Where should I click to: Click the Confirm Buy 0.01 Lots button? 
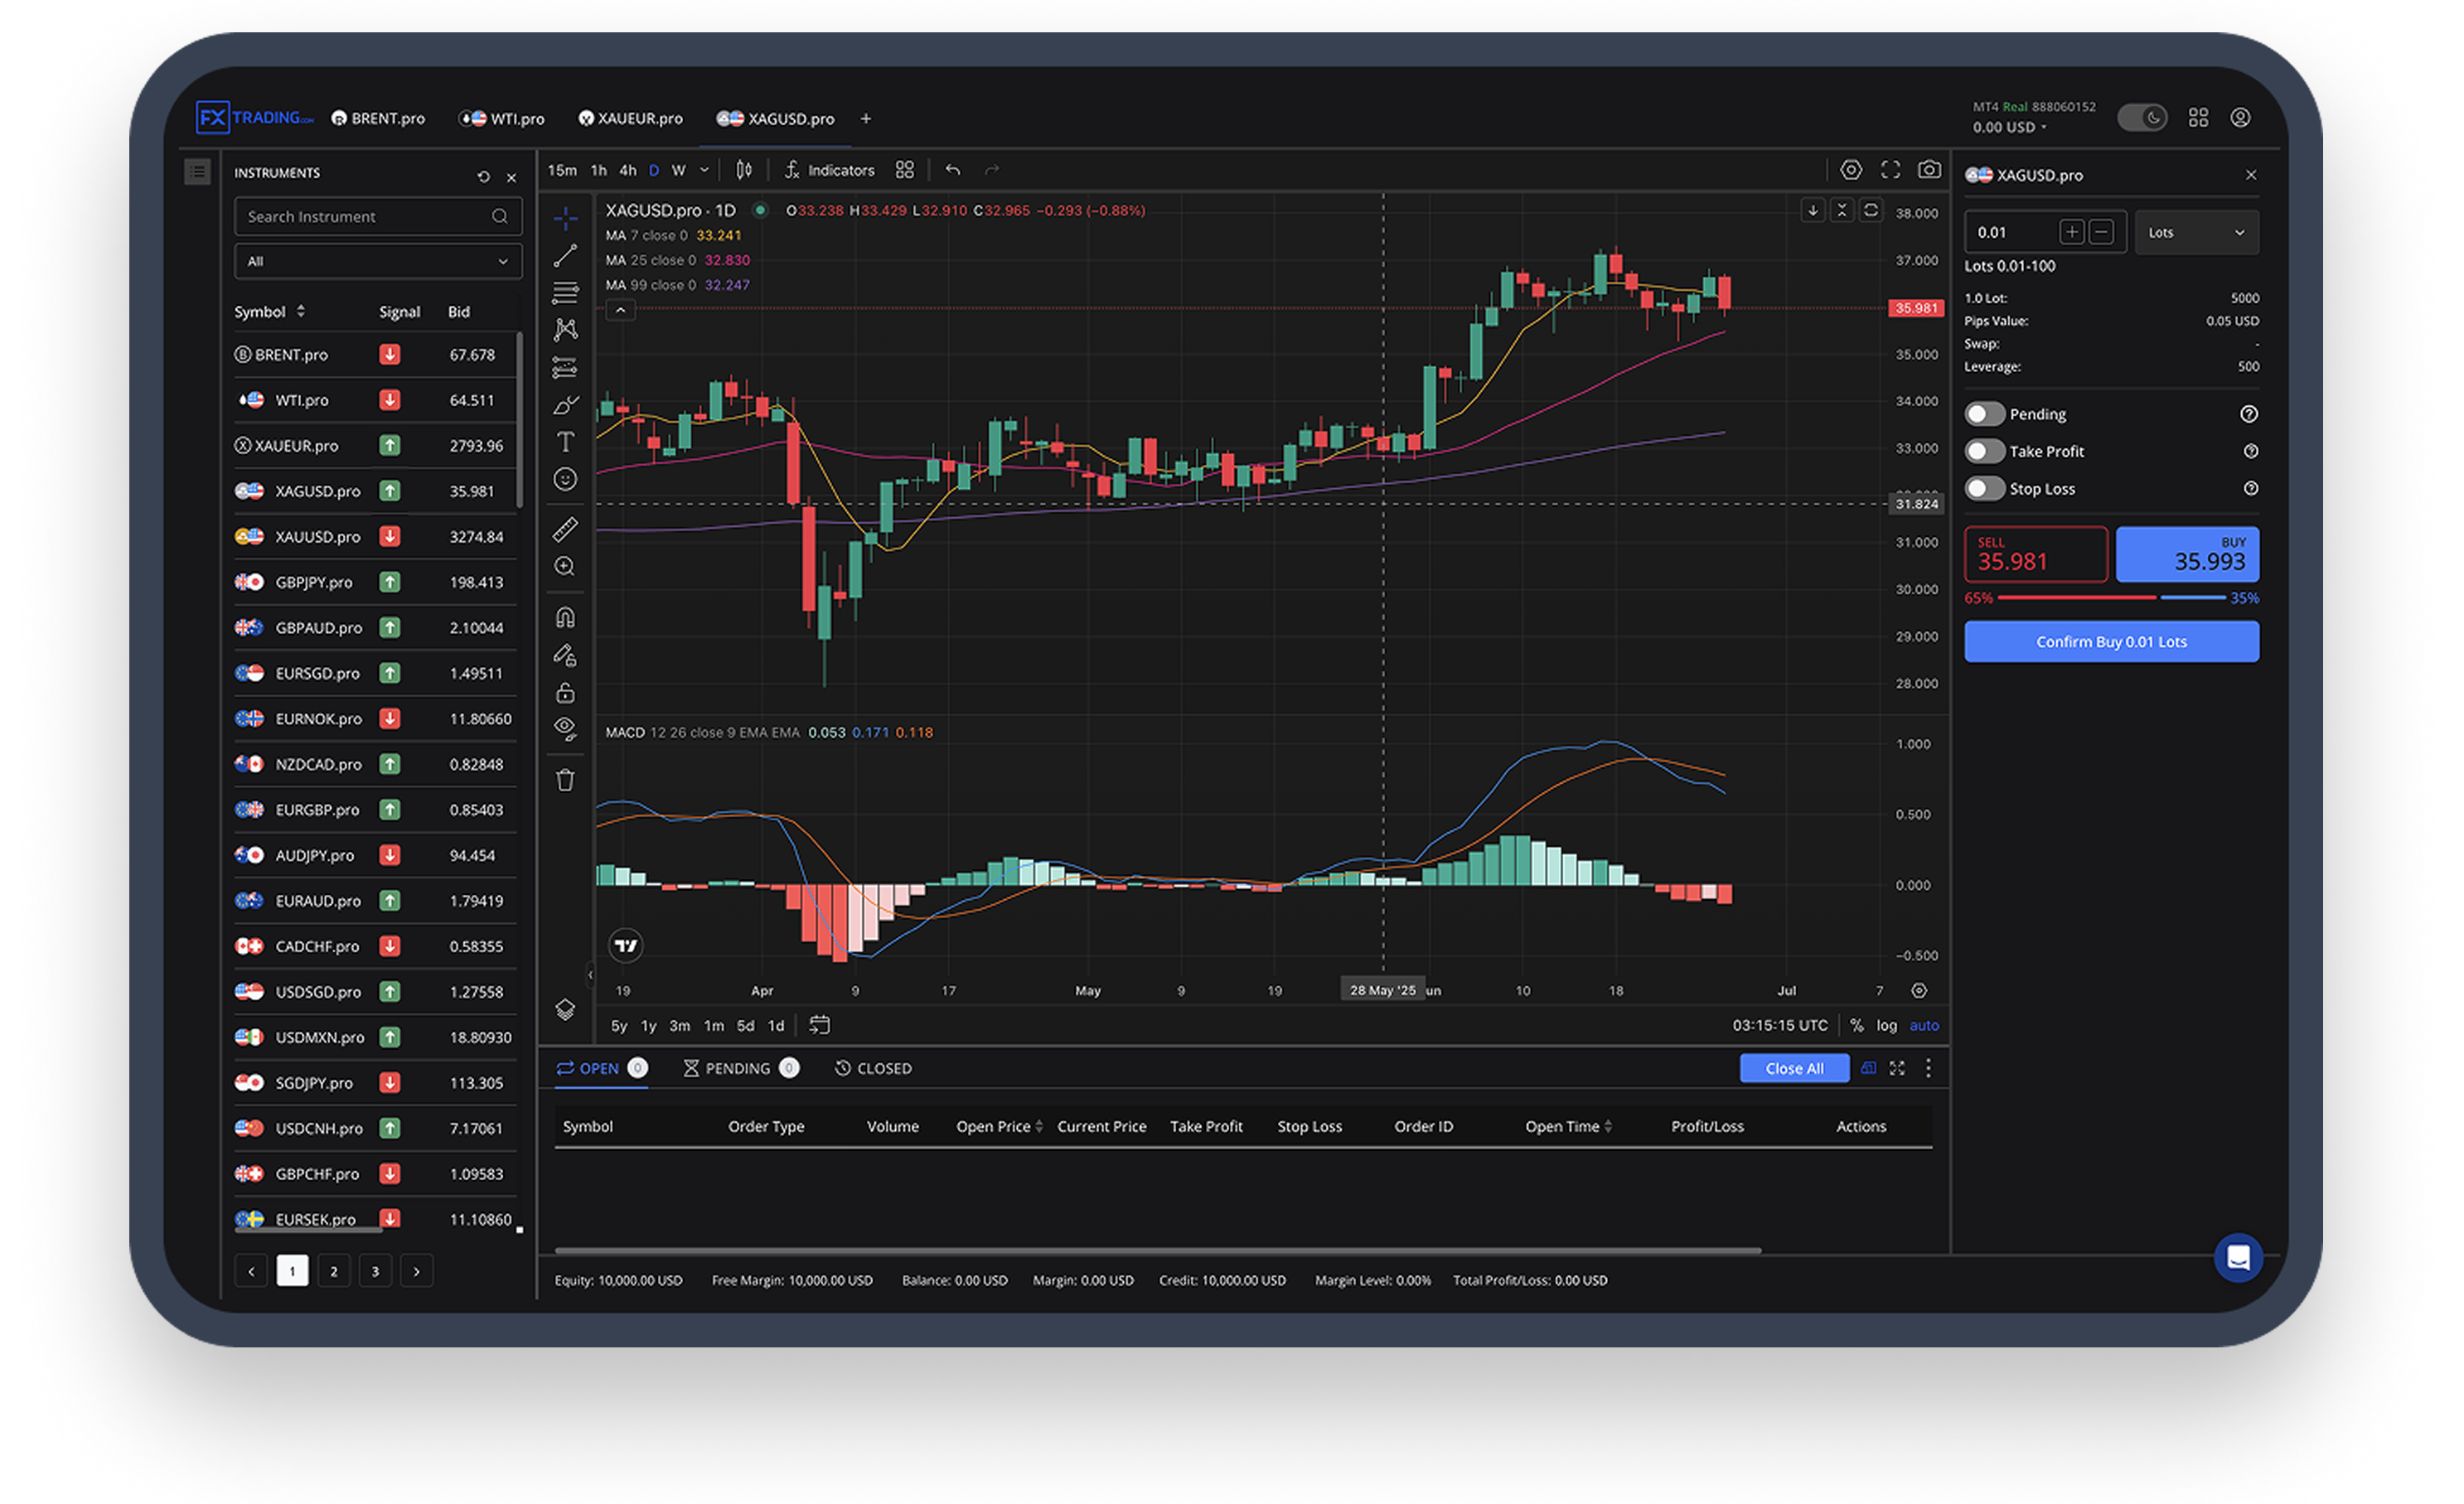click(2111, 641)
